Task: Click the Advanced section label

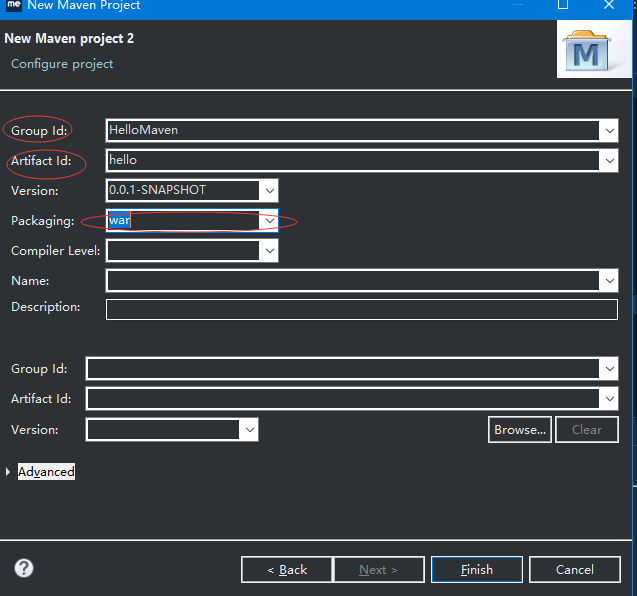Action: pyautogui.click(x=46, y=472)
